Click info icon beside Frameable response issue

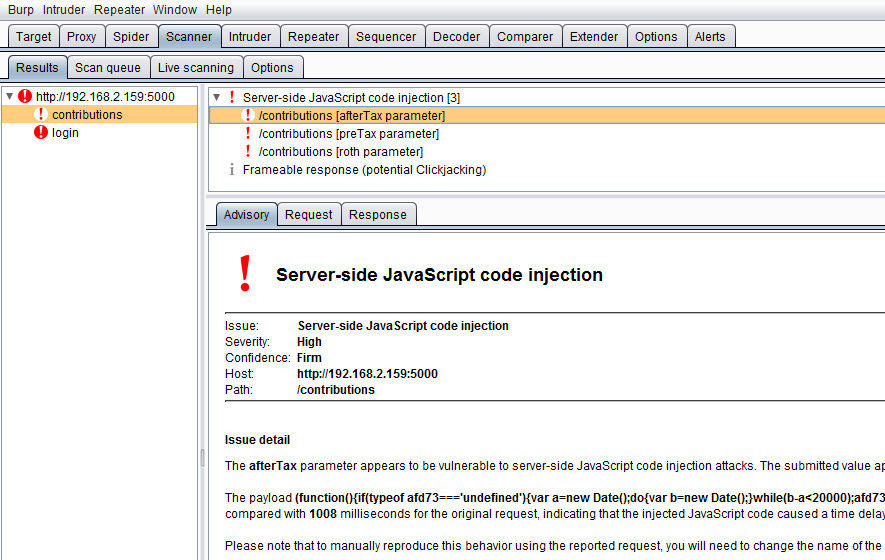pos(232,170)
